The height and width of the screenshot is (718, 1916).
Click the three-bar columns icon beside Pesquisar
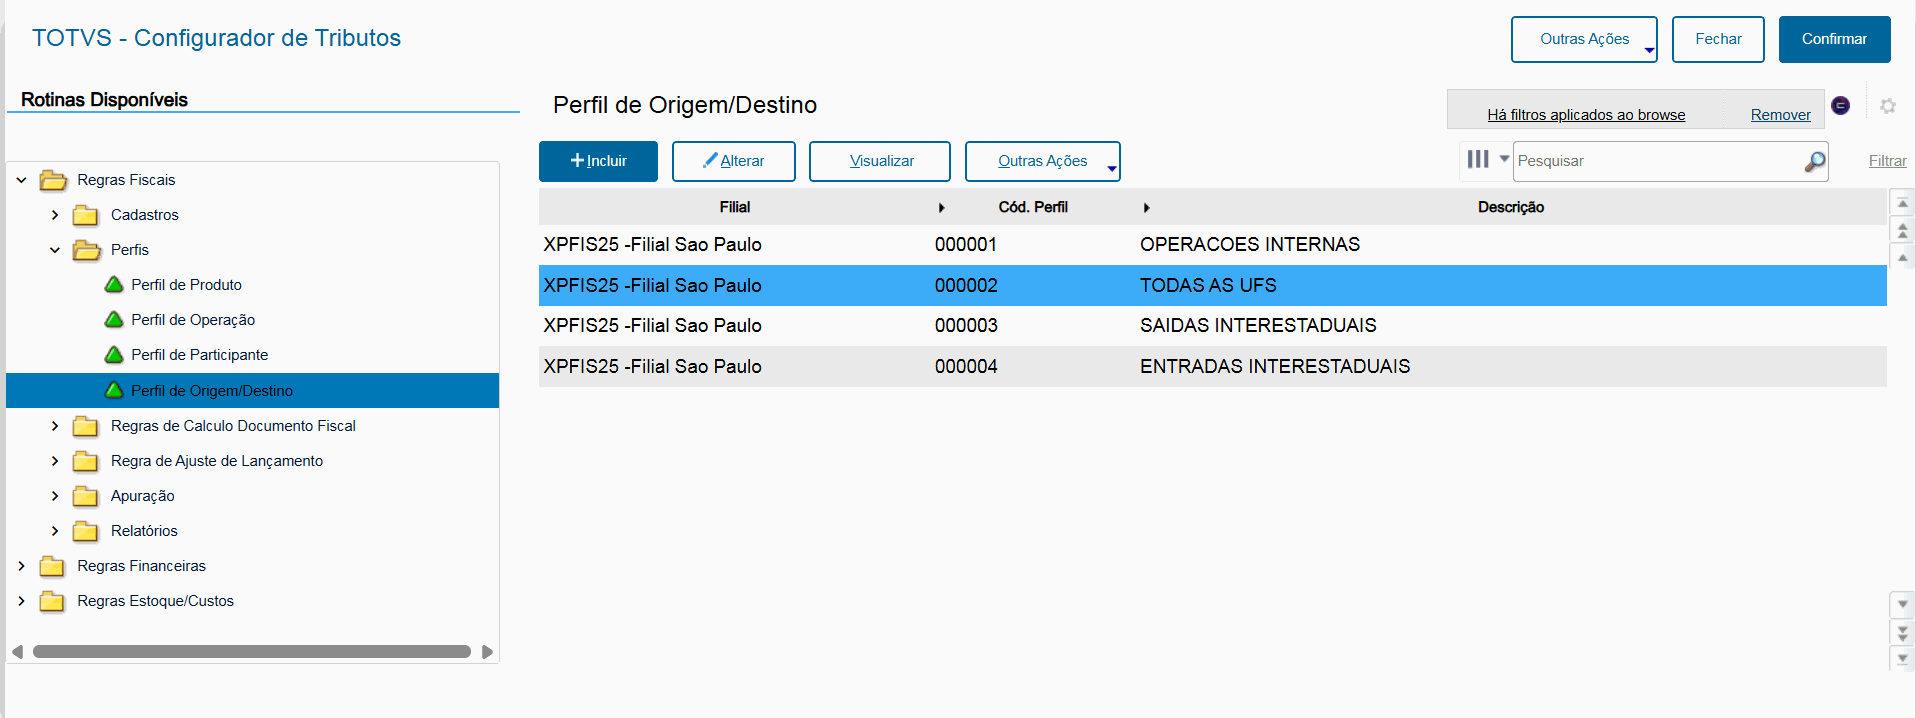coord(1478,160)
